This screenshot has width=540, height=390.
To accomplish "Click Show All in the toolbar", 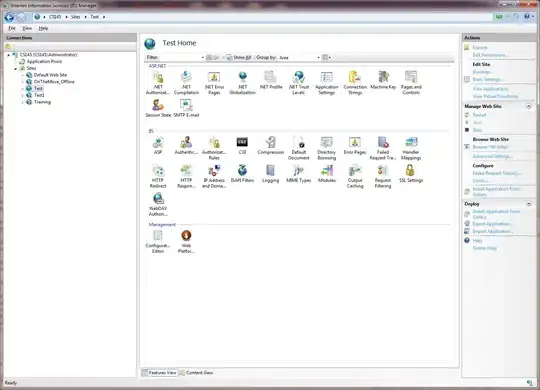I will click(239, 58).
